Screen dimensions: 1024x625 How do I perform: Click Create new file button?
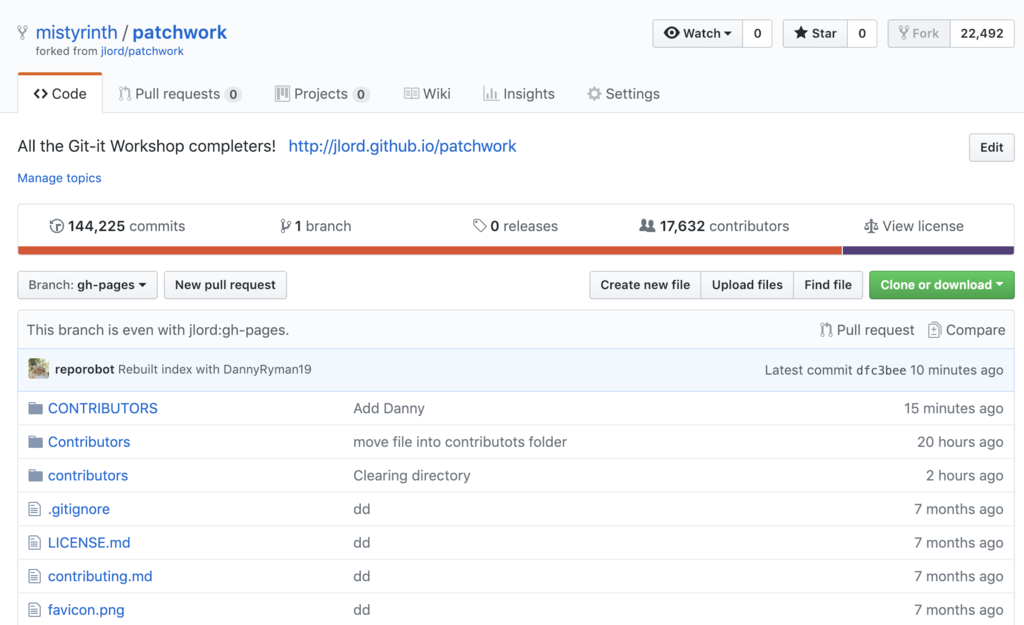[x=645, y=285]
